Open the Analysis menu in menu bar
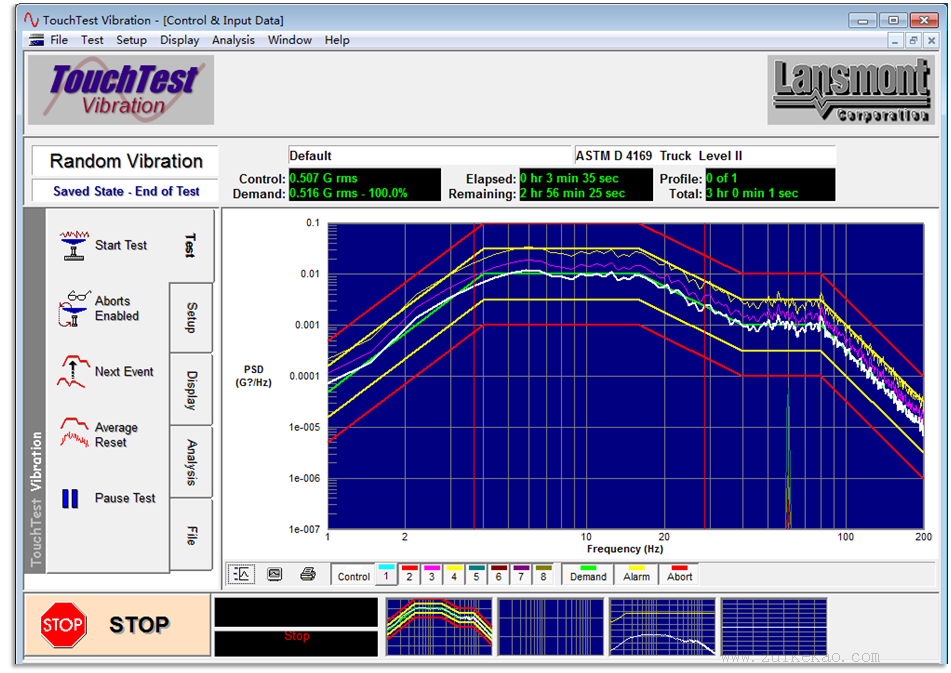951x673 pixels. [x=233, y=40]
